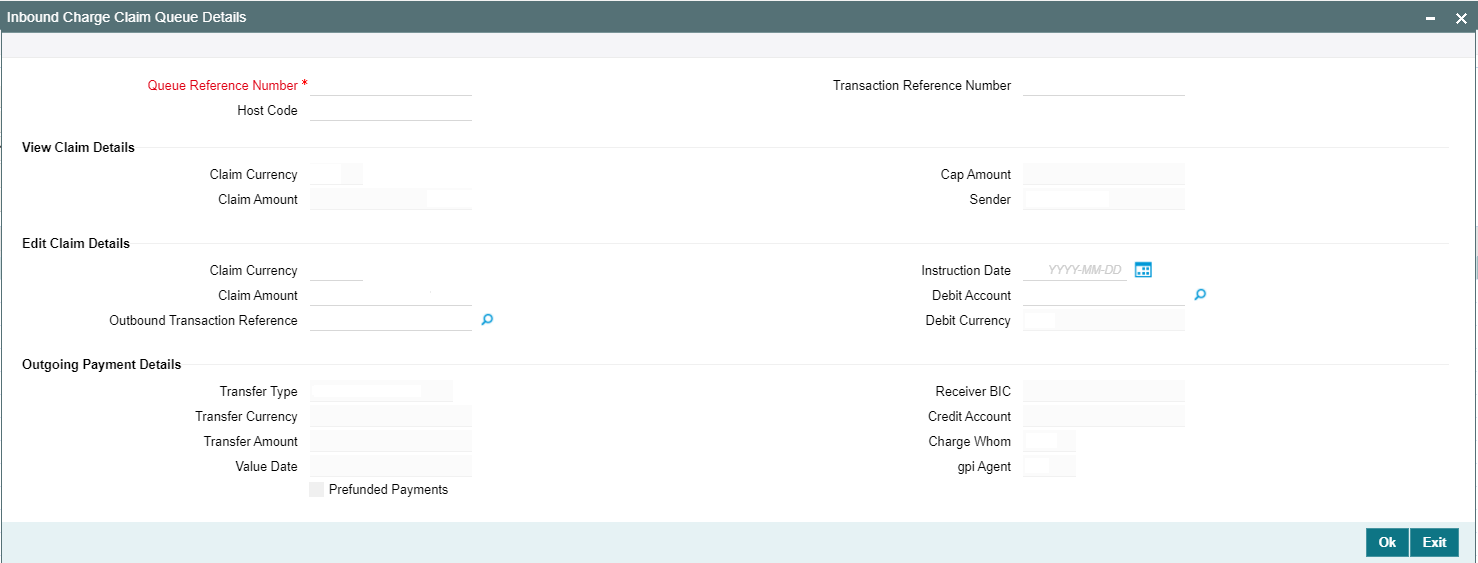
Task: Click the View Claim Details section heading
Action: tap(78, 147)
